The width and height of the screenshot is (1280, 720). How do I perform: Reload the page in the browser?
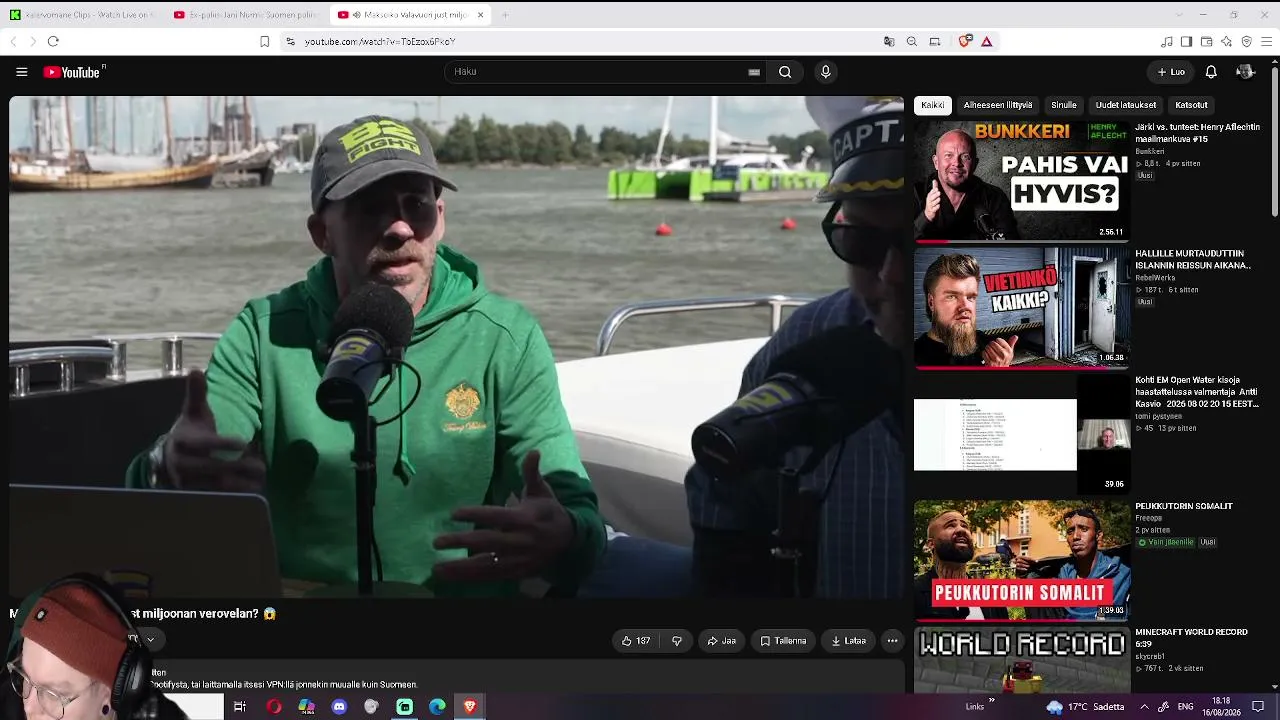pyautogui.click(x=53, y=41)
